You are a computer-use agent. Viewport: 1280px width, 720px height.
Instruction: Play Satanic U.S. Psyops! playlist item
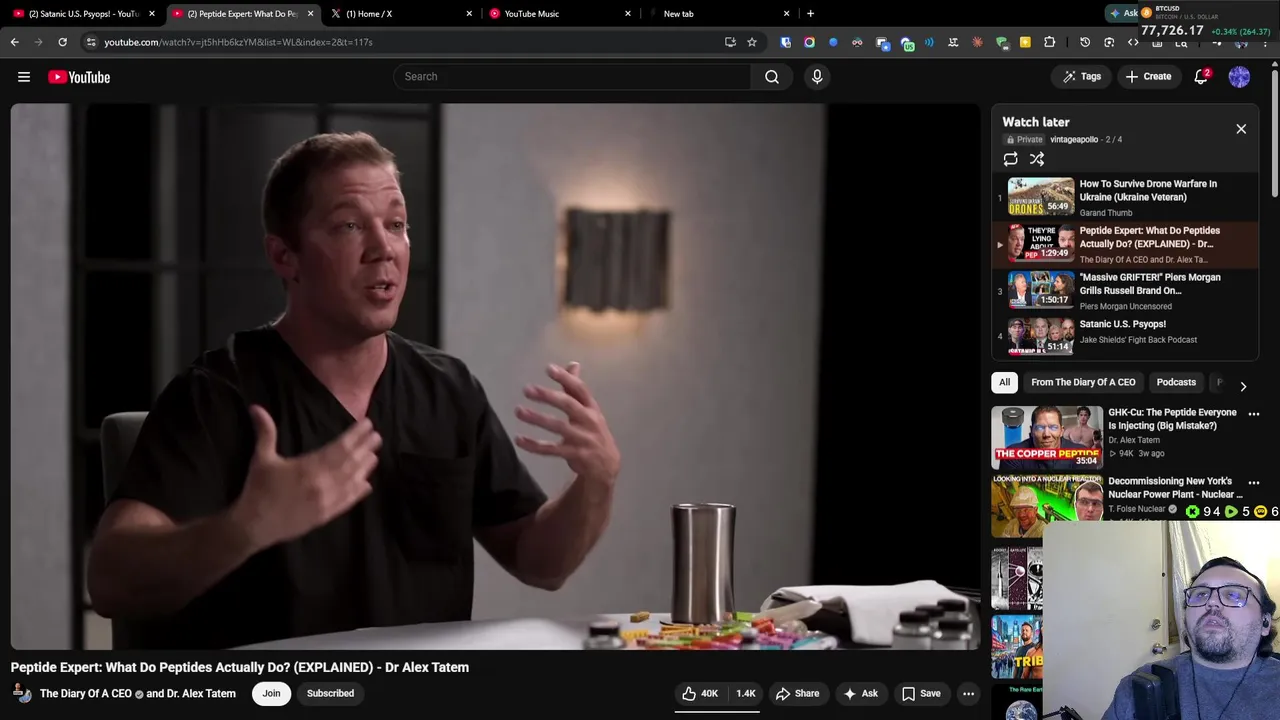pos(1125,338)
